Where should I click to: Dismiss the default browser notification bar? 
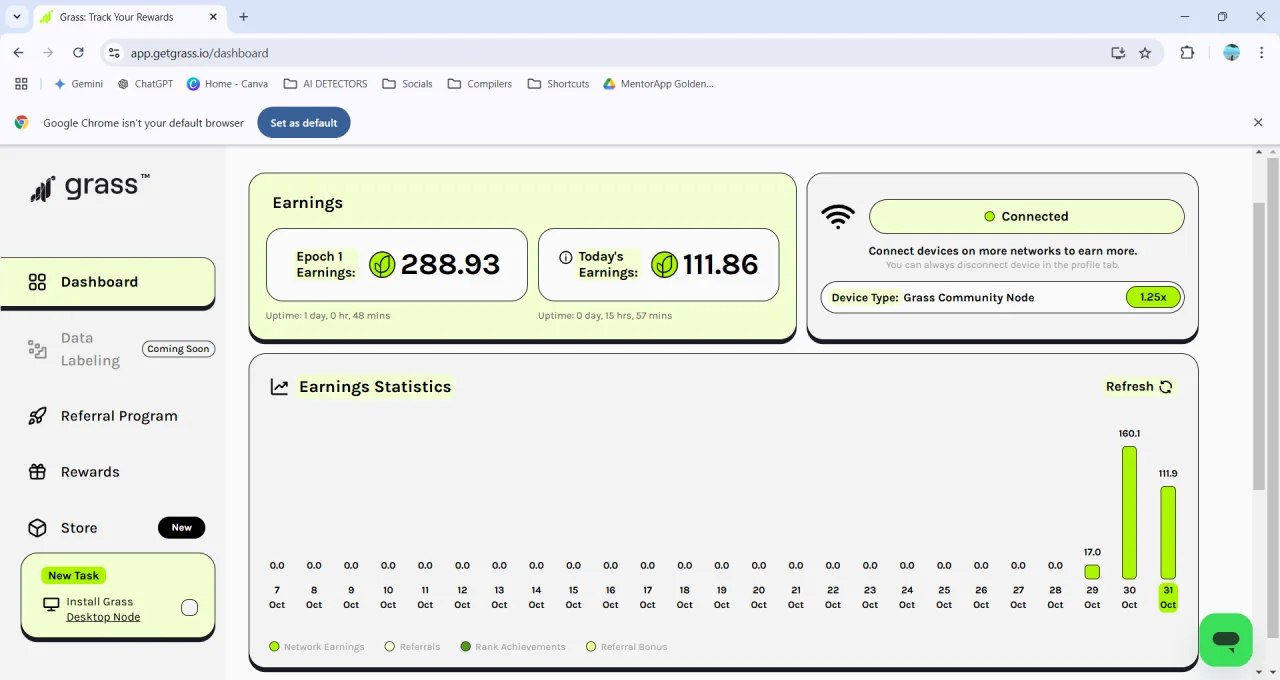(x=1258, y=122)
